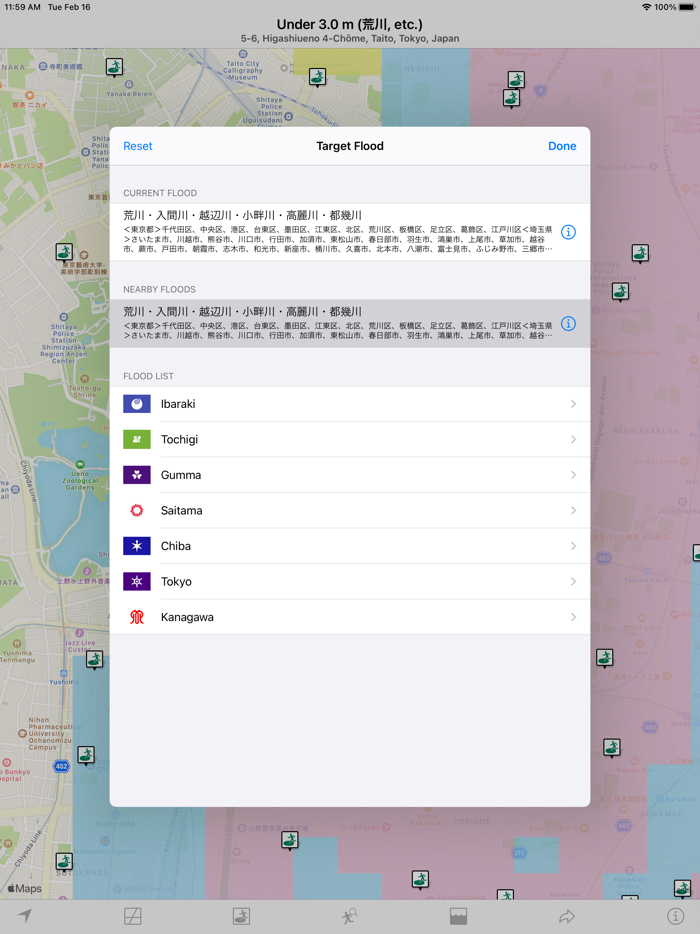Screen dimensions: 700x934
Task: Tap the Under 3.0 m title text
Action: [x=350, y=24]
